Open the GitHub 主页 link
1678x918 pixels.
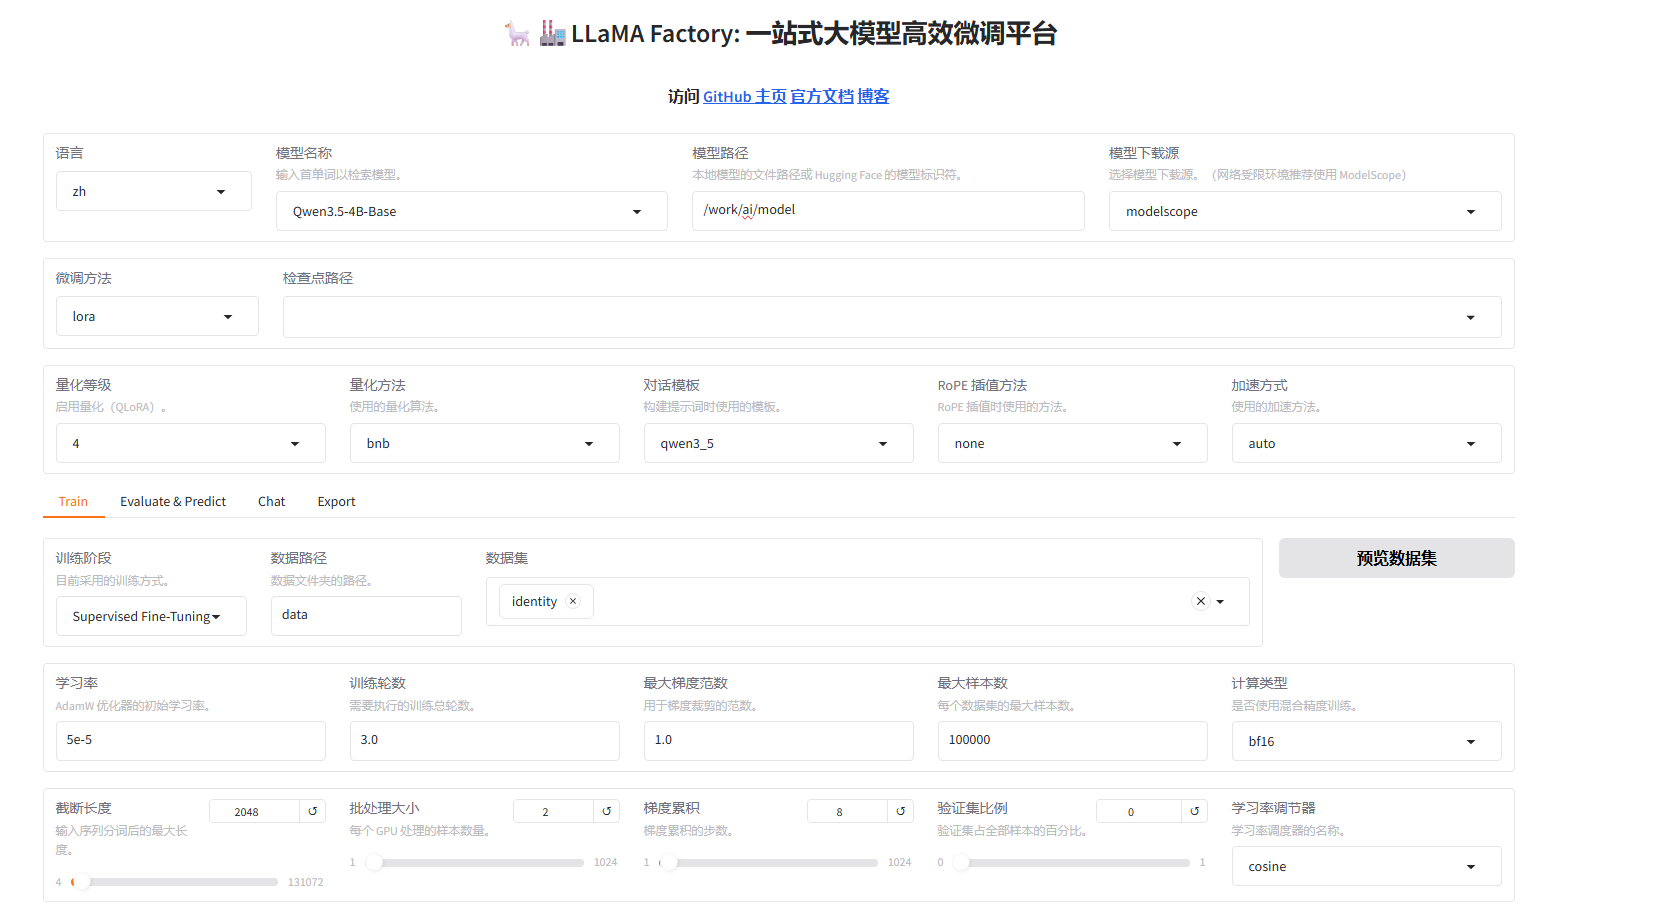coord(744,96)
